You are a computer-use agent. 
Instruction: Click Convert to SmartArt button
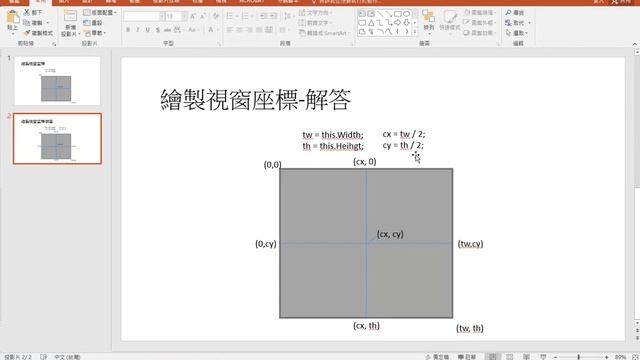[325, 33]
